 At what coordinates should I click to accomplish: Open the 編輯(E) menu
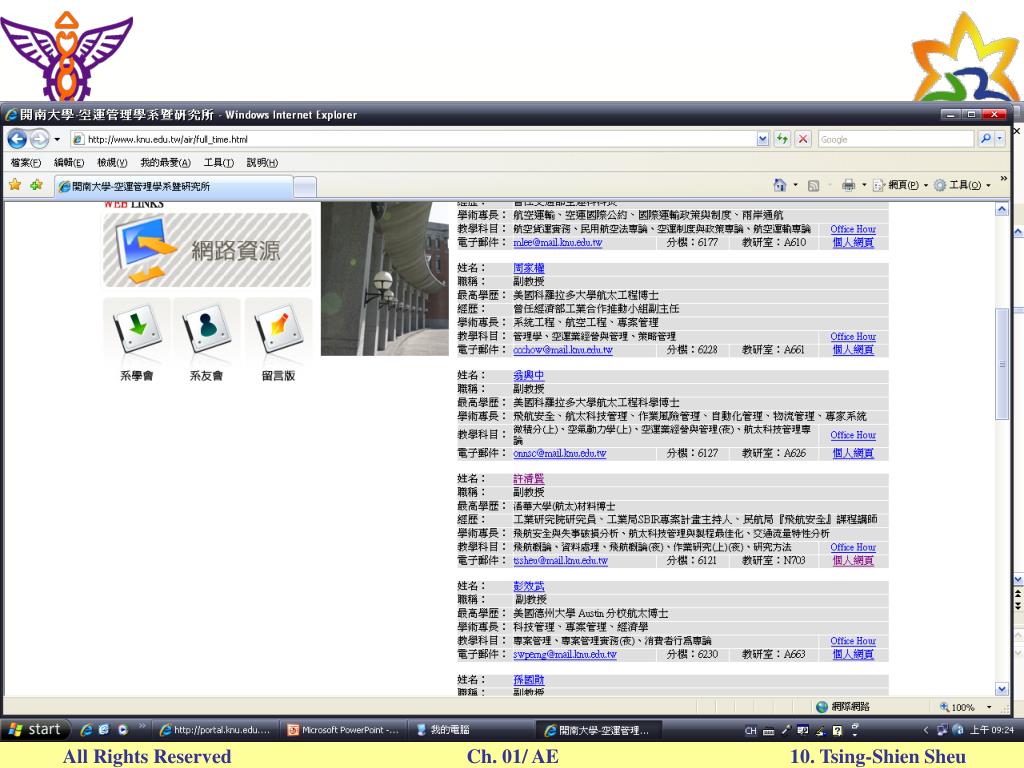point(69,163)
